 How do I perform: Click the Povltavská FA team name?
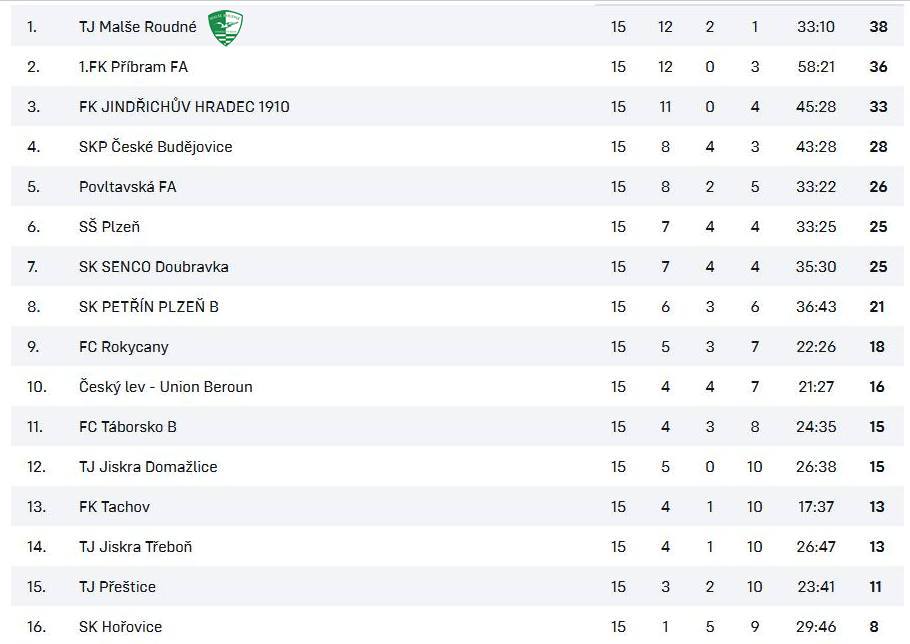pyautogui.click(x=128, y=187)
